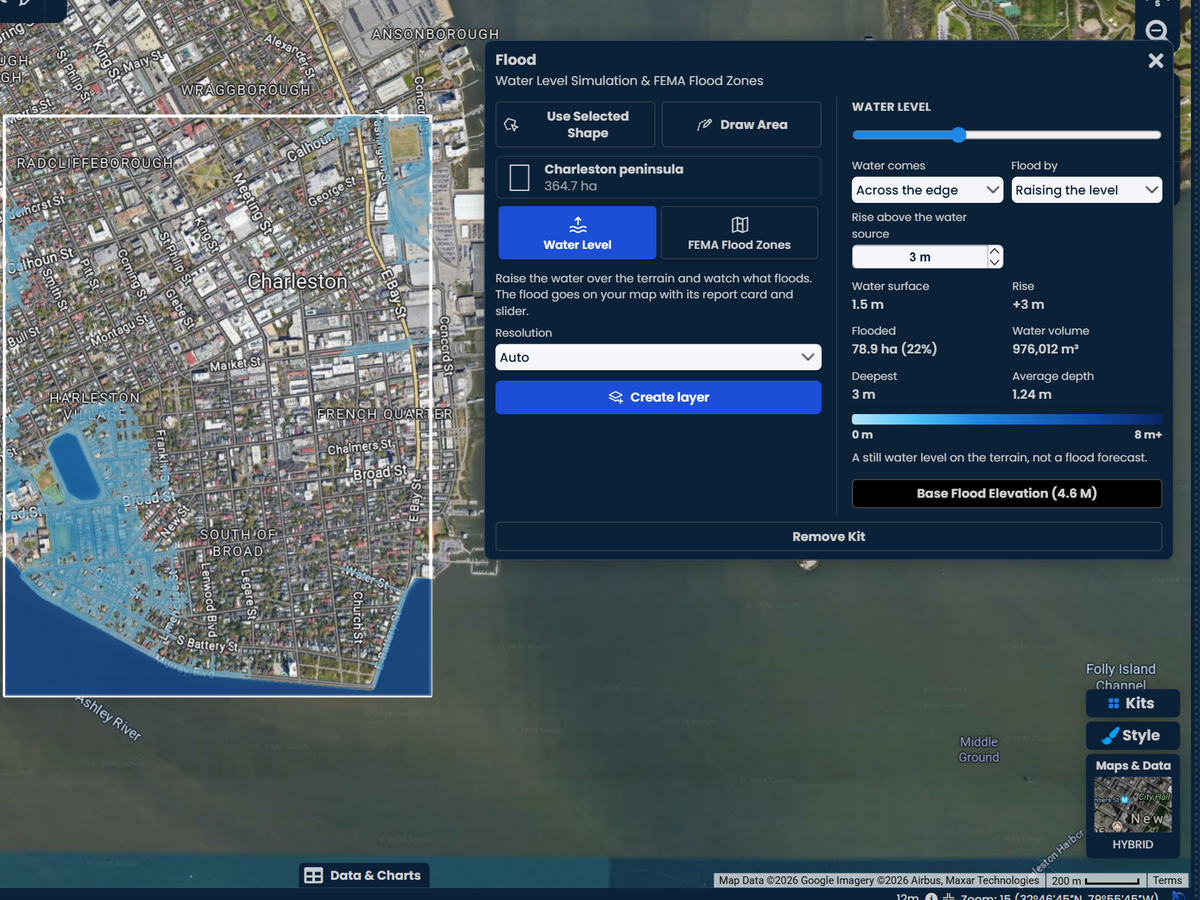Open the Water comes dropdown

click(x=927, y=190)
